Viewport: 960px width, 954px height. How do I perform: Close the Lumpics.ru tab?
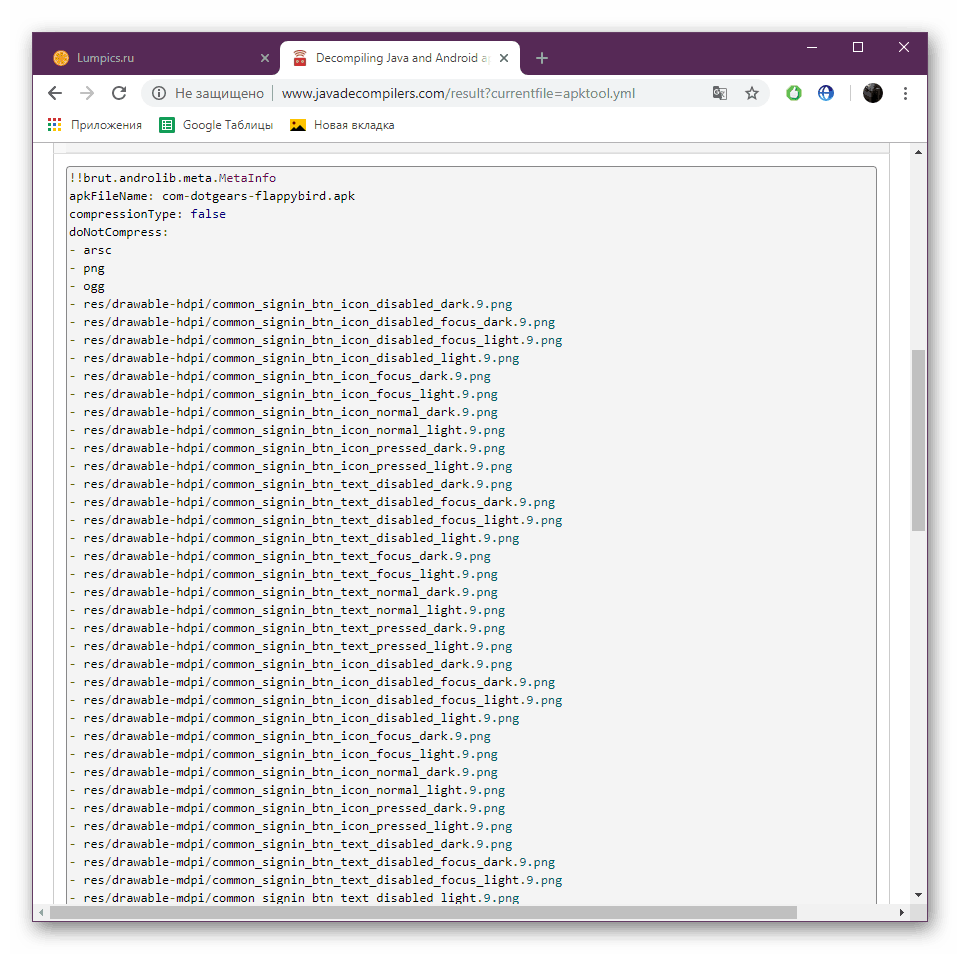[265, 58]
